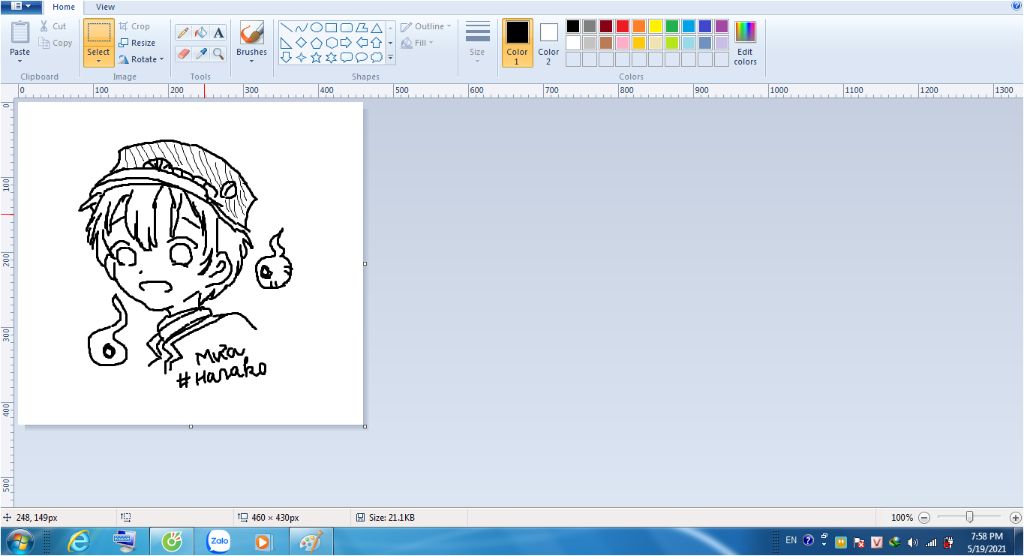Viewport: 1024px width, 556px height.
Task: Open the shape Fill dropdown
Action: point(417,43)
